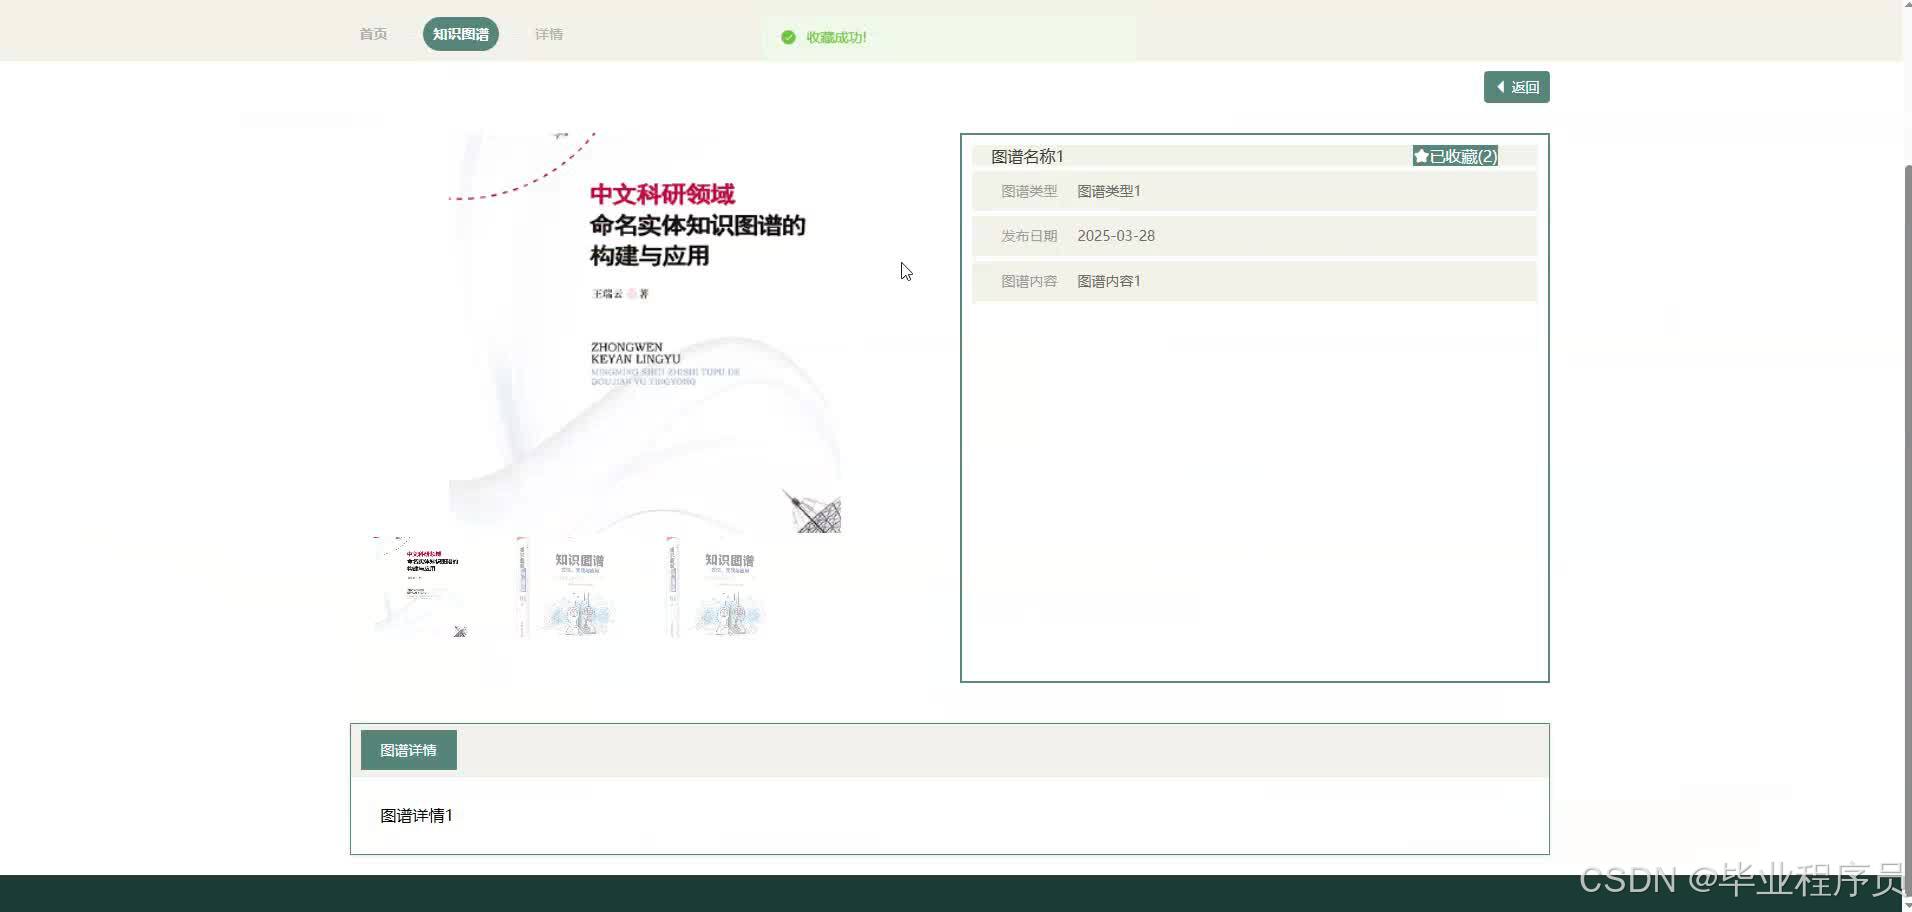
Task: Open the 首页 navigation tab
Action: click(373, 34)
